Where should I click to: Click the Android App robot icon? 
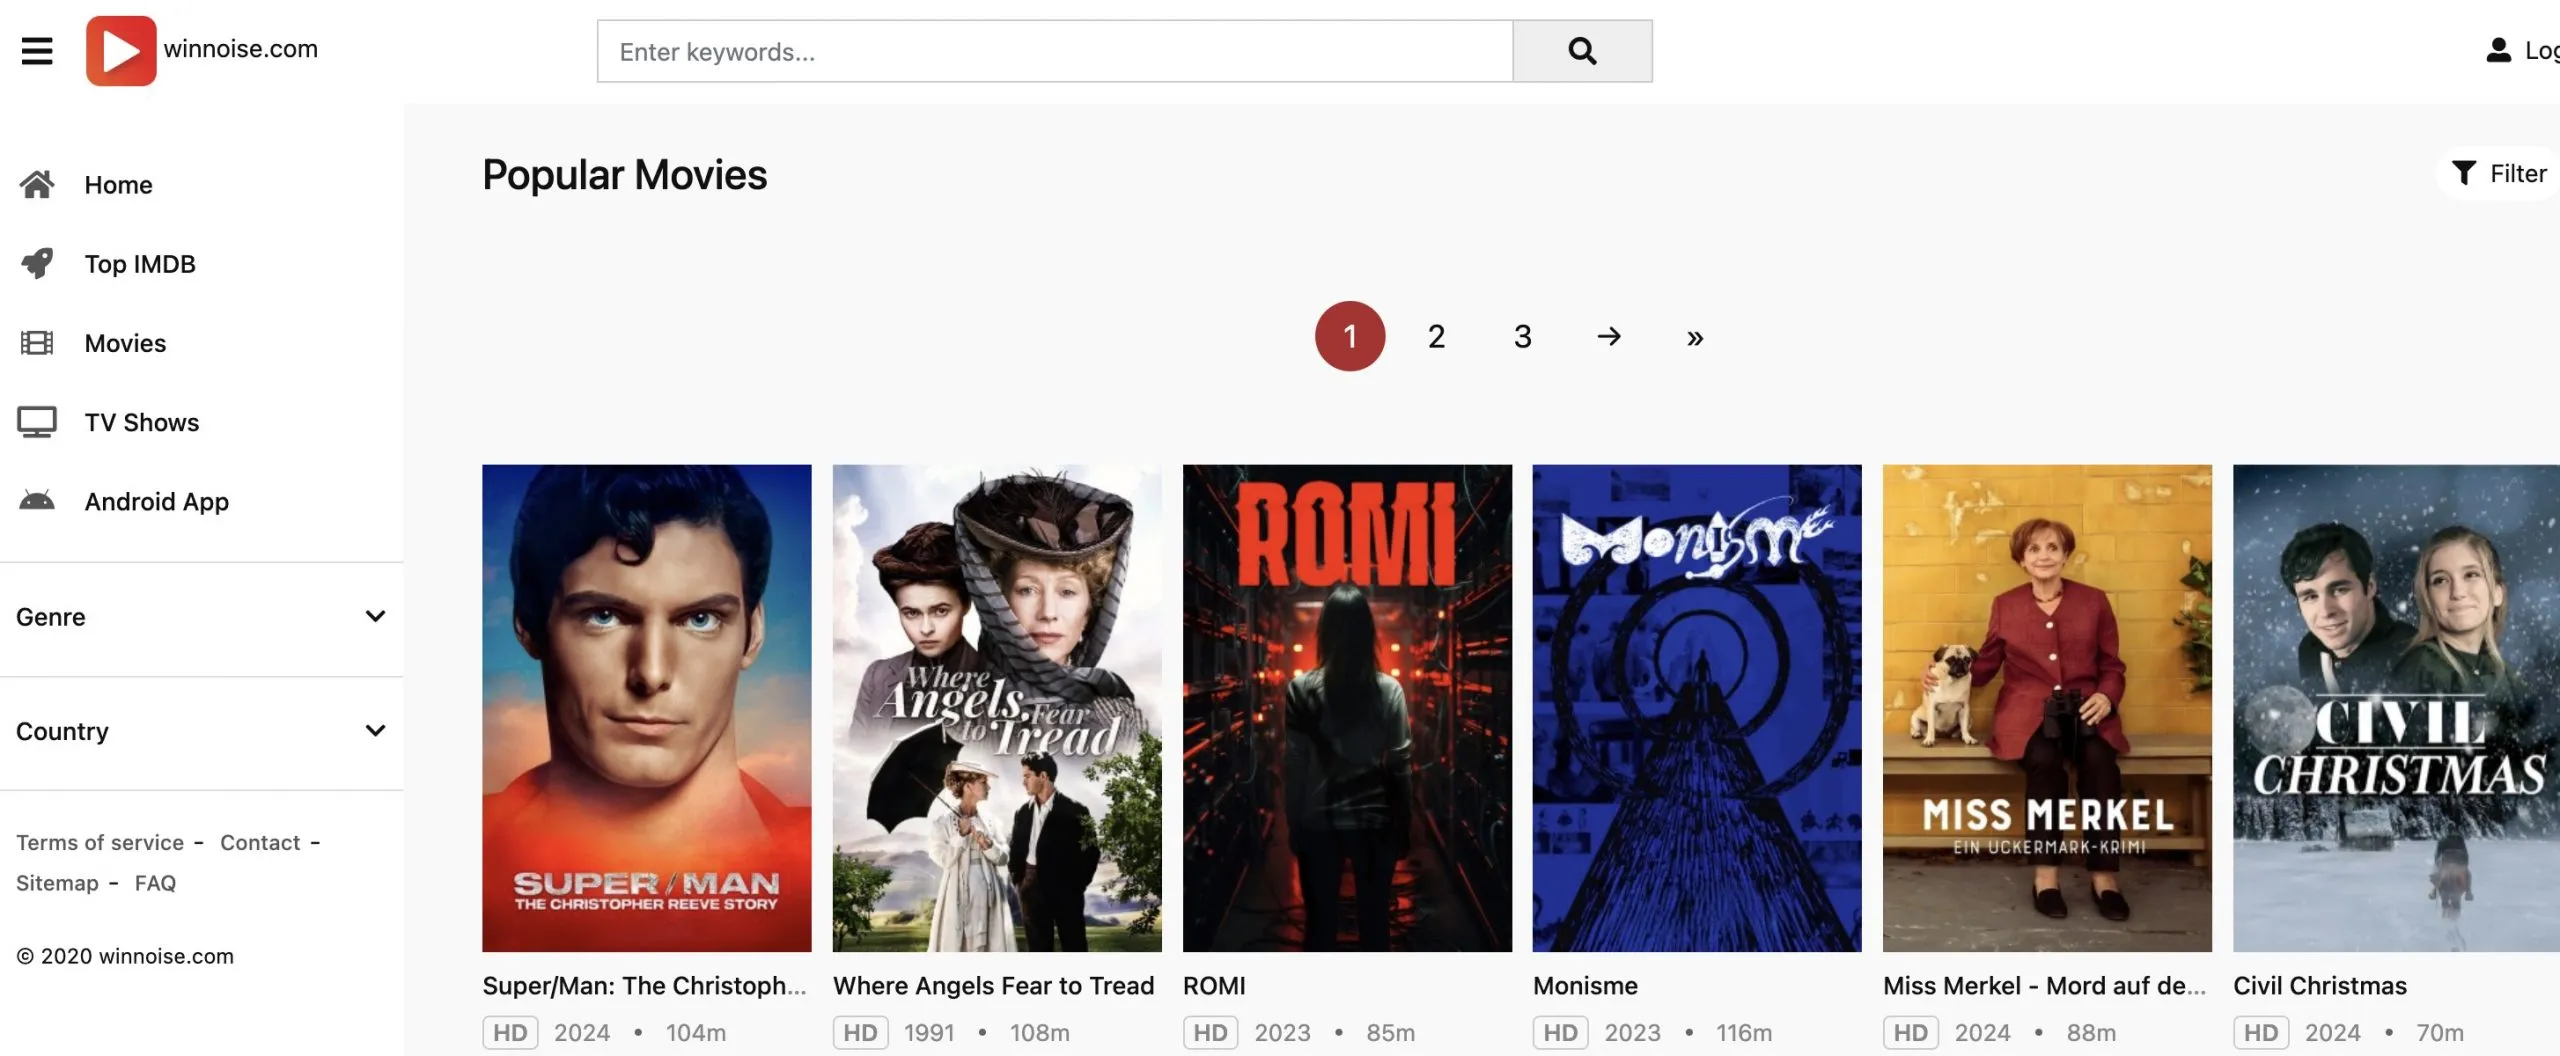pyautogui.click(x=37, y=500)
